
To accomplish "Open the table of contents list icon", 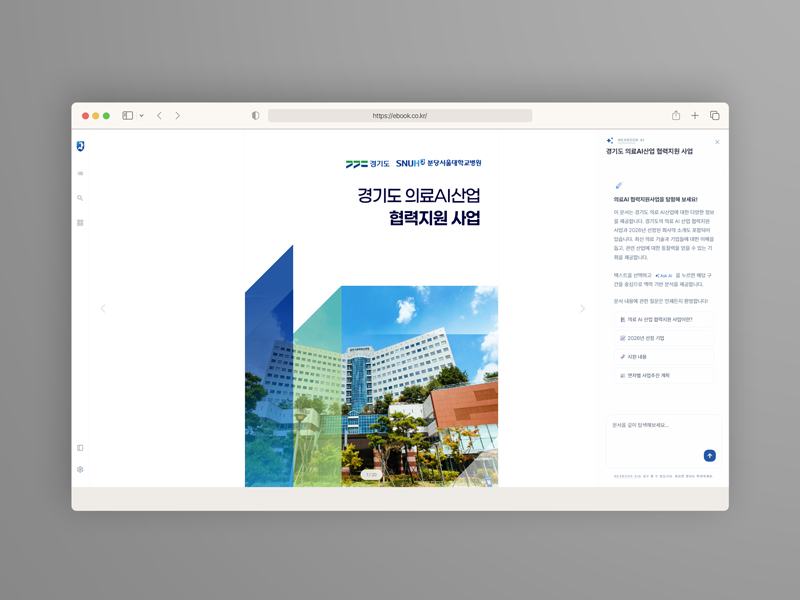I will [x=80, y=173].
